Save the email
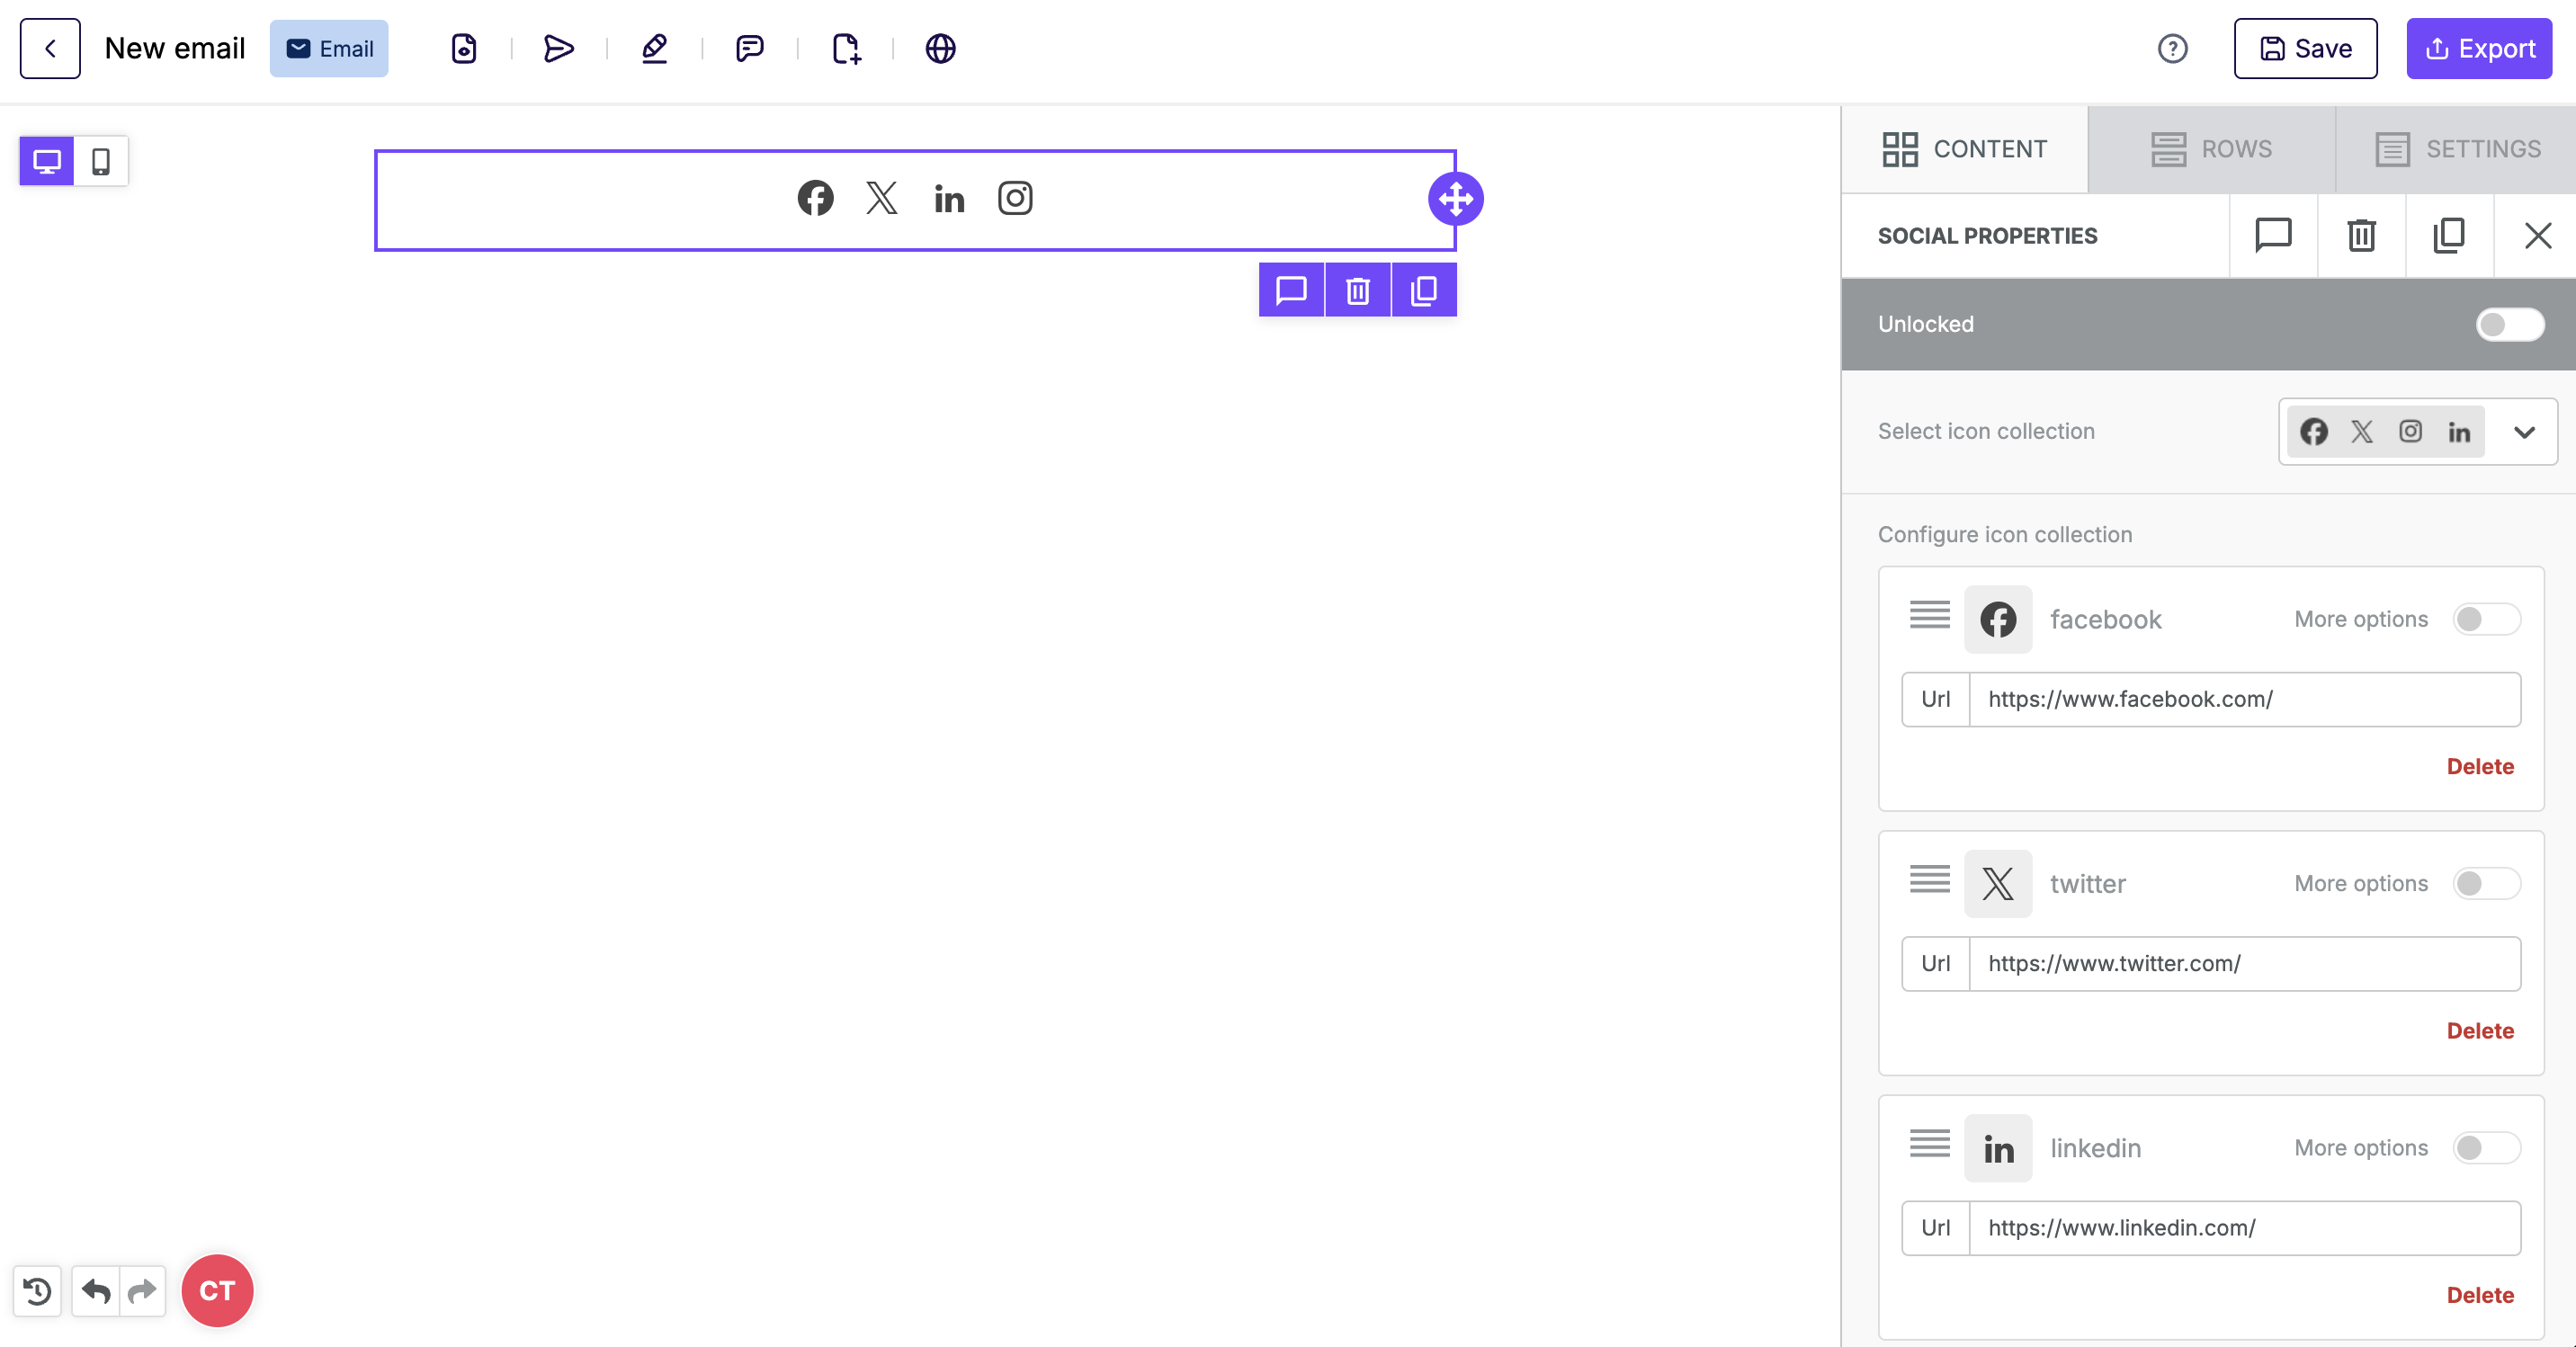The height and width of the screenshot is (1347, 2576). (2305, 48)
